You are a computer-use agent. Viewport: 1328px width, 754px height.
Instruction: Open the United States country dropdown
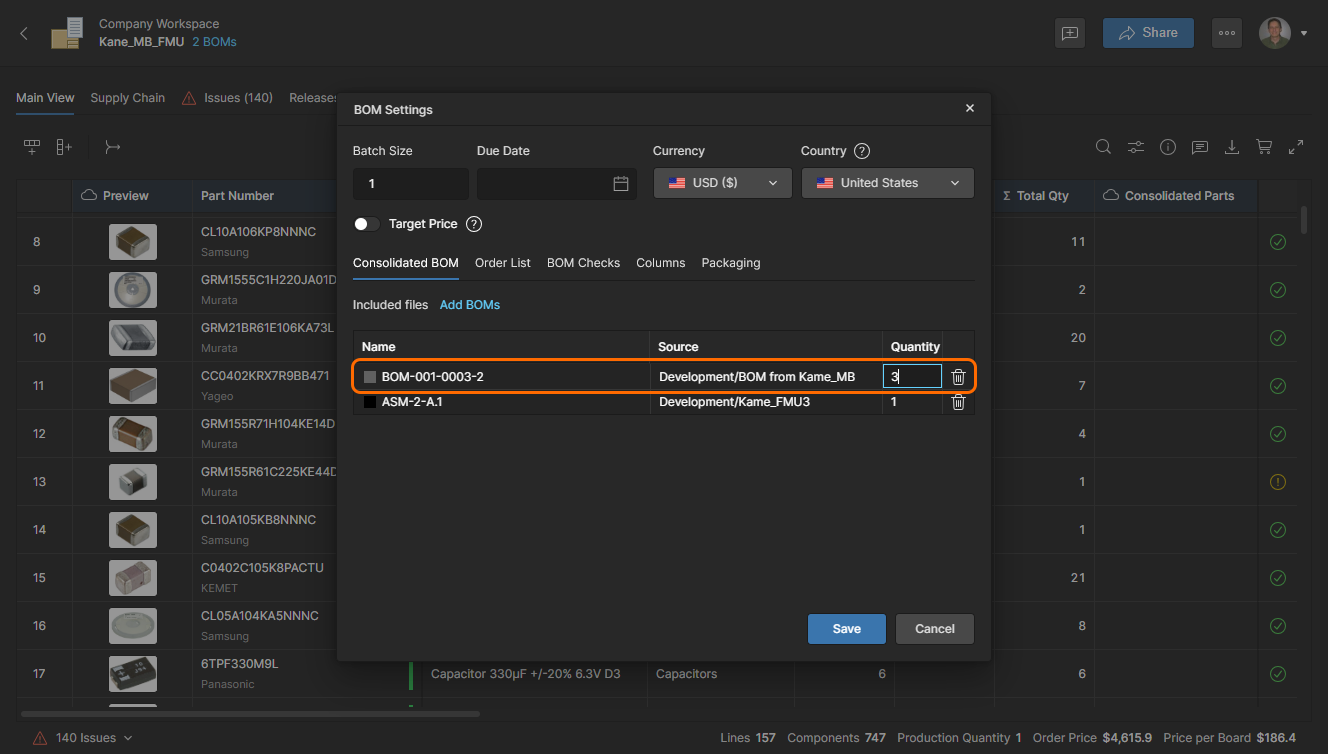pyautogui.click(x=888, y=183)
